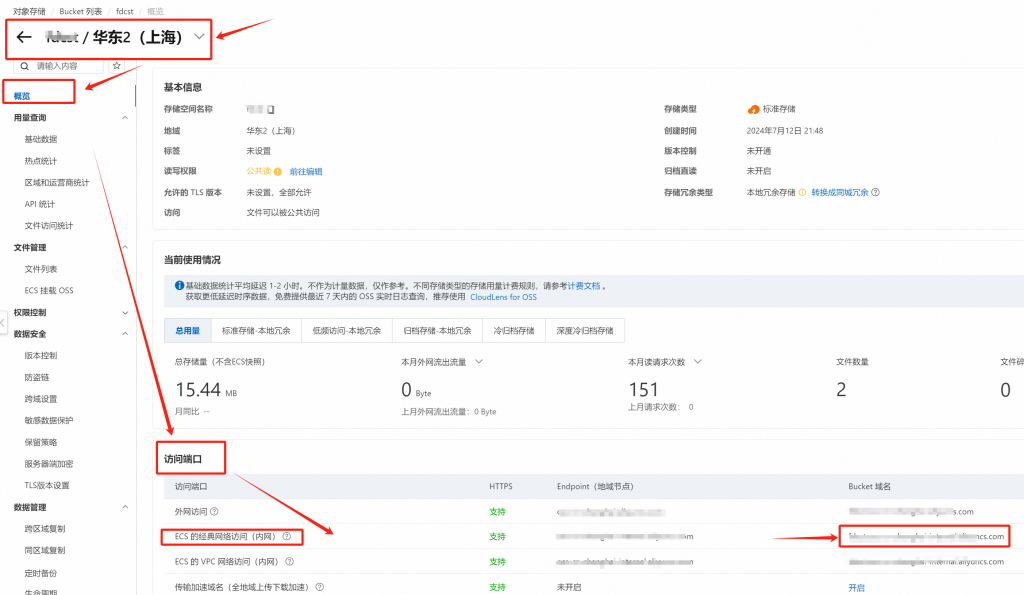The width and height of the screenshot is (1024, 595).
Task: Click the 转换成同城冗余 link
Action: tap(840, 193)
